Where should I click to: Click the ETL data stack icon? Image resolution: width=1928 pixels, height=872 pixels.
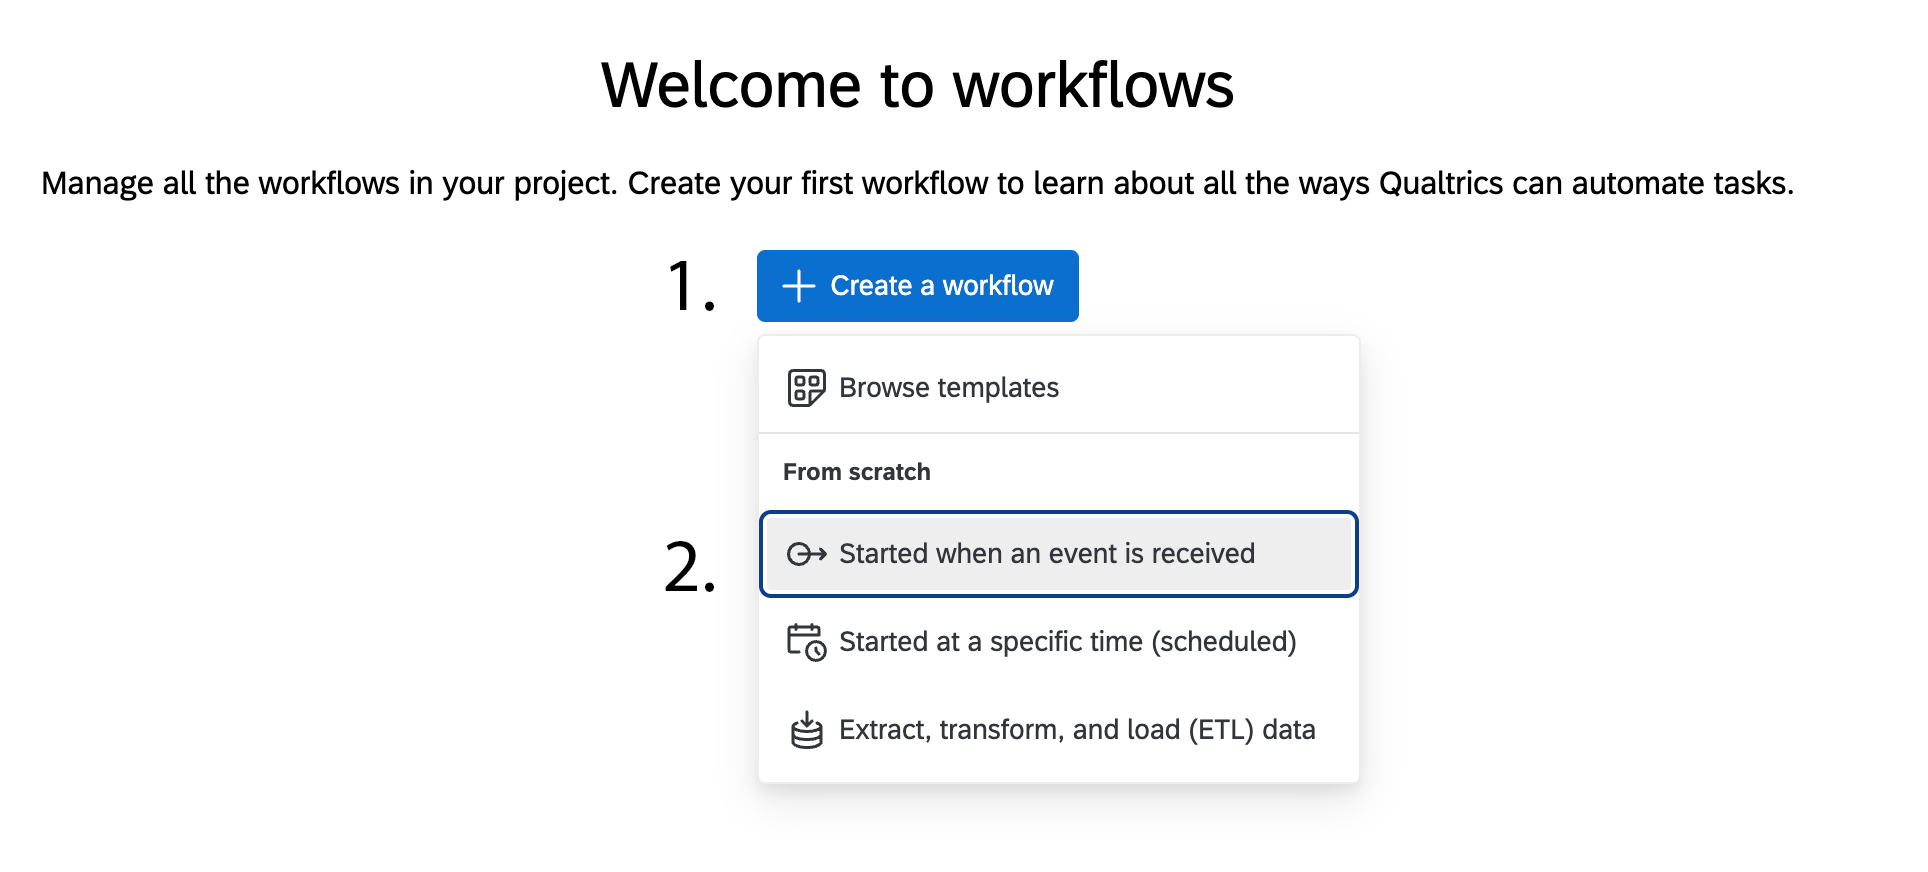click(x=806, y=730)
